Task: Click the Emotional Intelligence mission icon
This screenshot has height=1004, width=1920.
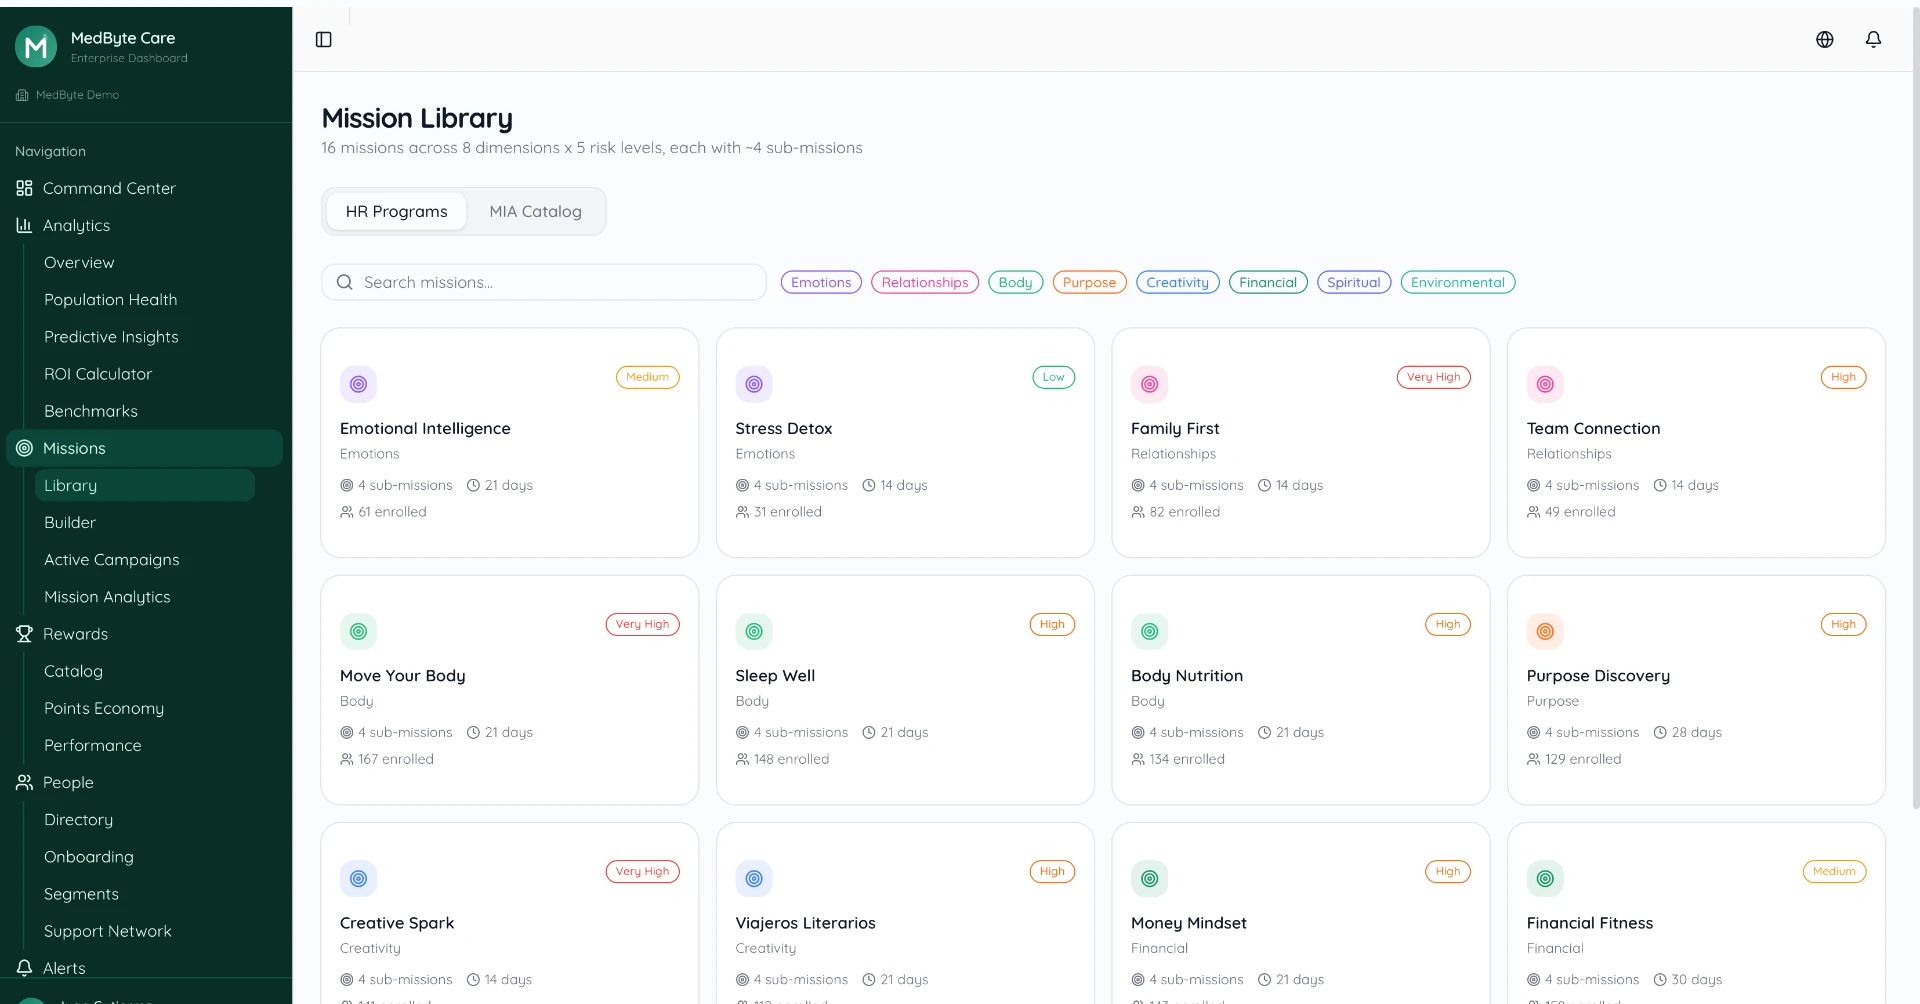Action: click(359, 384)
